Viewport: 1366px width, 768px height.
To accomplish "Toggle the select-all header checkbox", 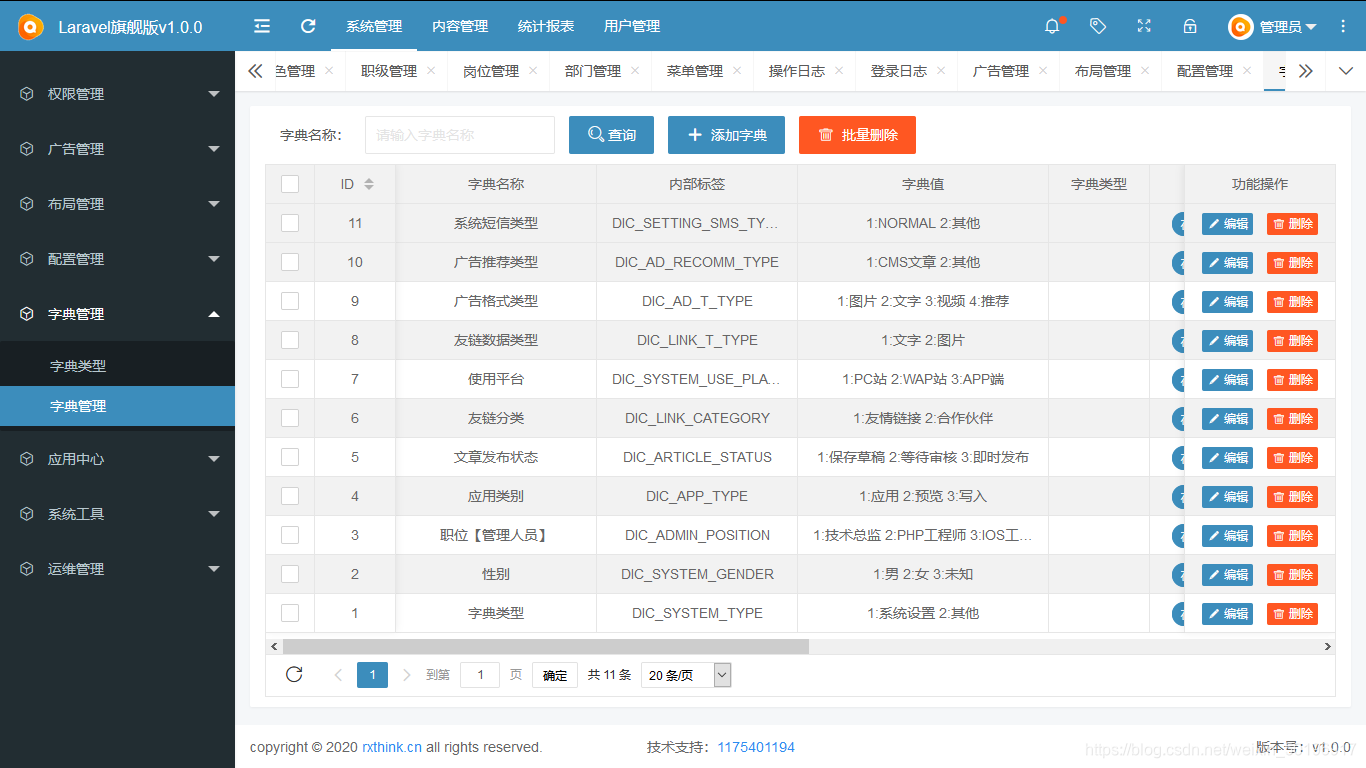I will click(290, 184).
